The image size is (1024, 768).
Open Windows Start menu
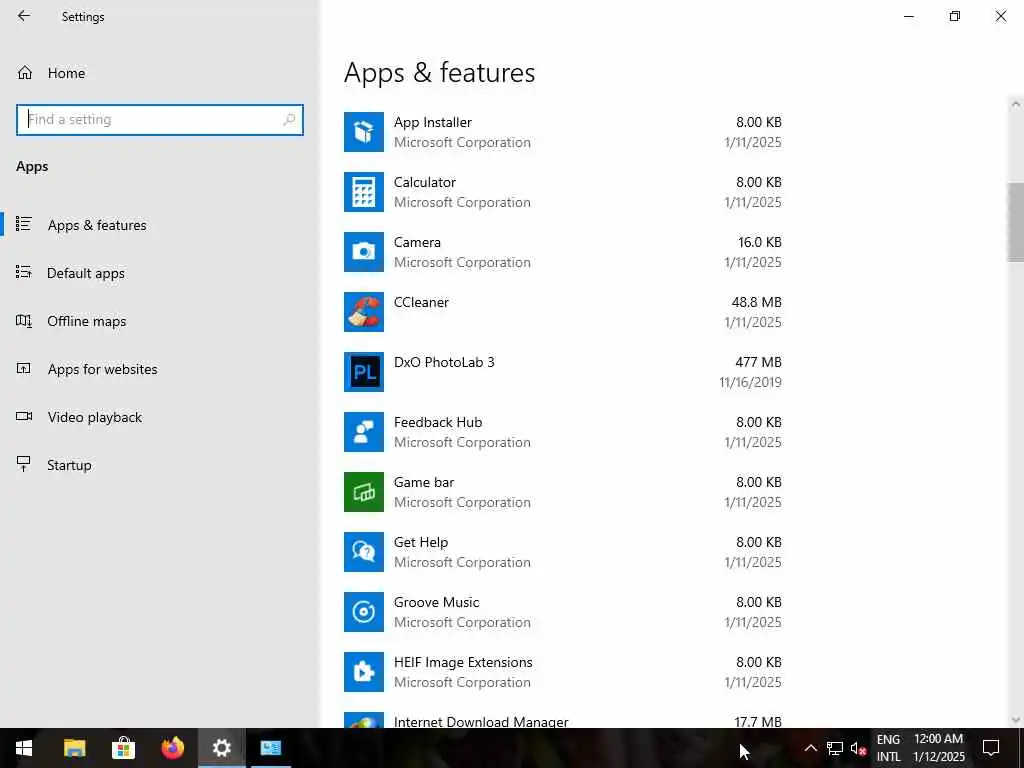[24, 748]
